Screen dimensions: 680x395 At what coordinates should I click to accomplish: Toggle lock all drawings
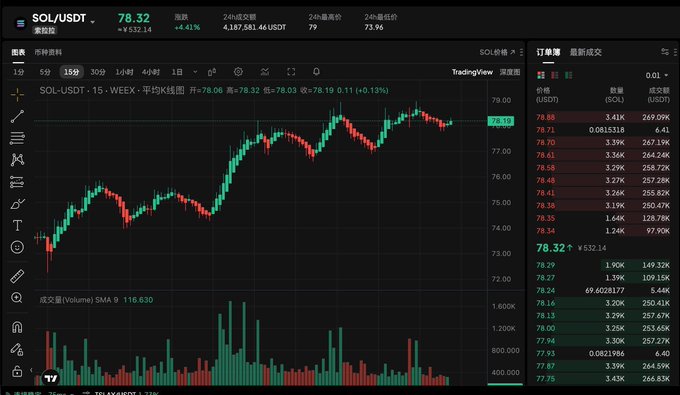click(17, 371)
